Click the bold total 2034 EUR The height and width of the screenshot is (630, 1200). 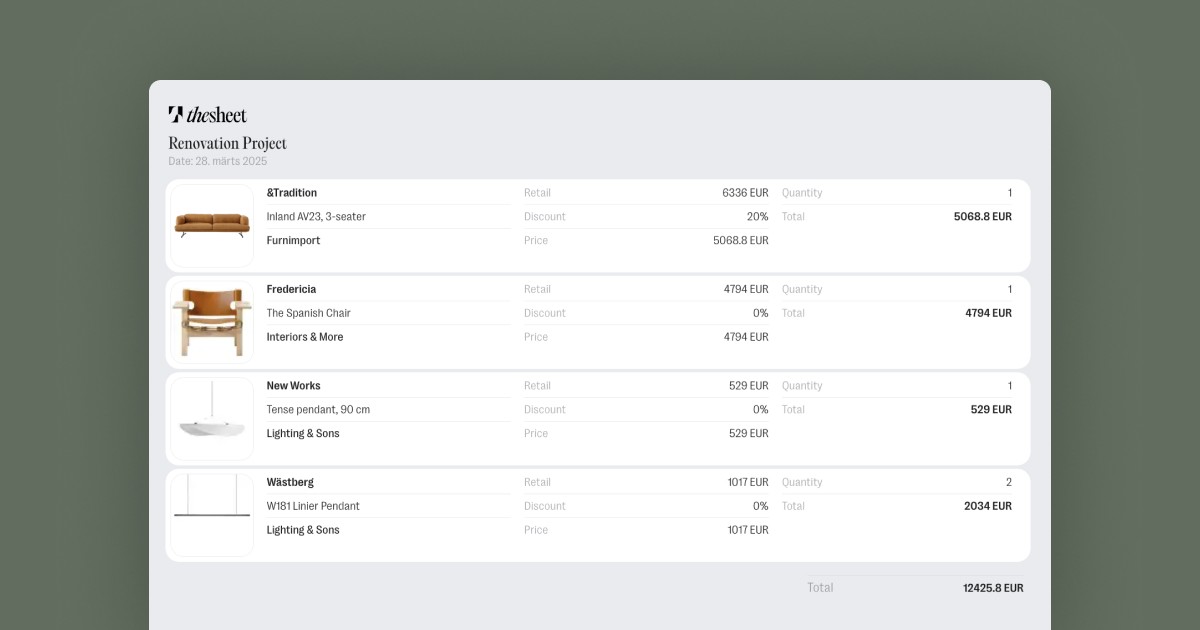(x=988, y=506)
